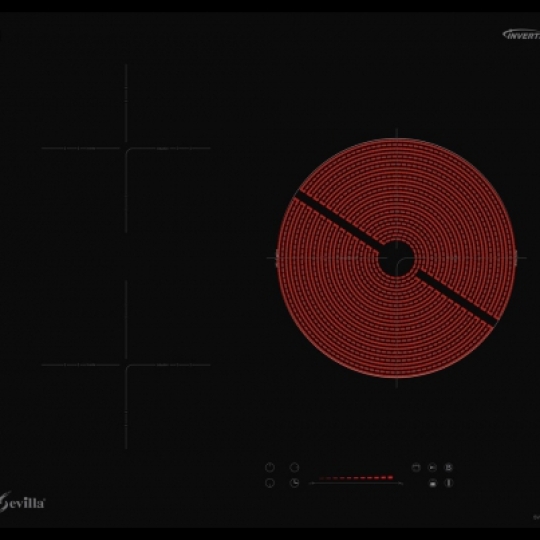This screenshot has width=540, height=540.
Task: Tap the power on/off icon
Action: click(270, 467)
